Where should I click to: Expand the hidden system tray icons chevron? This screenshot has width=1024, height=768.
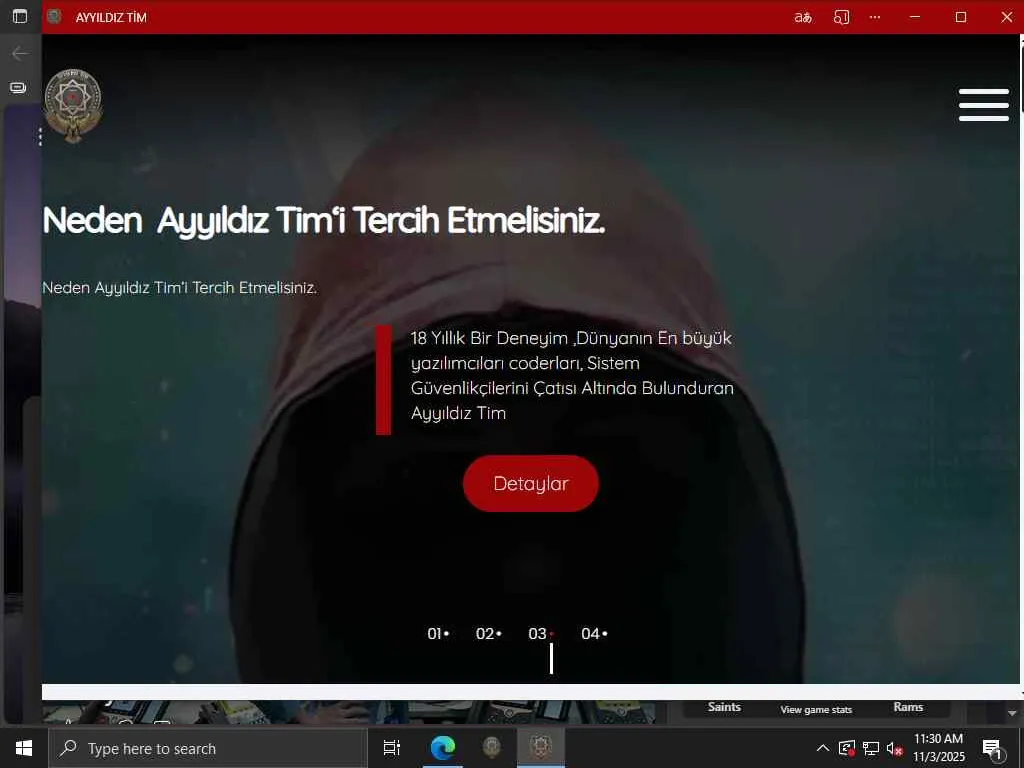click(x=823, y=748)
